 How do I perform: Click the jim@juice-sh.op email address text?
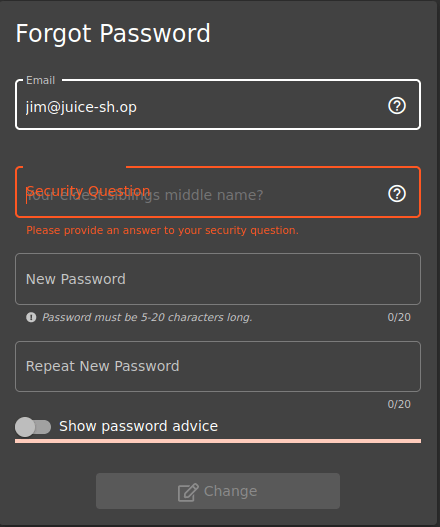pos(81,107)
